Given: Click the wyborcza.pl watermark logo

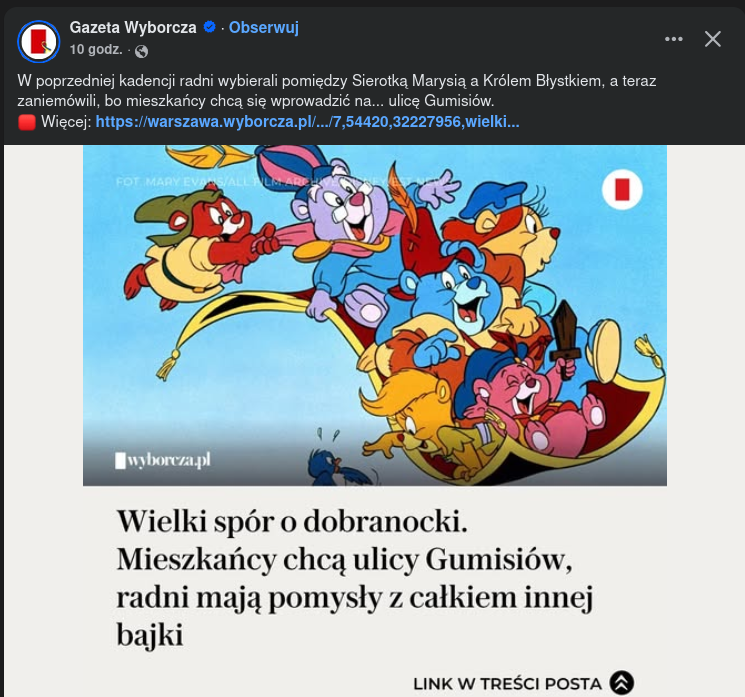Looking at the screenshot, I should (x=163, y=460).
